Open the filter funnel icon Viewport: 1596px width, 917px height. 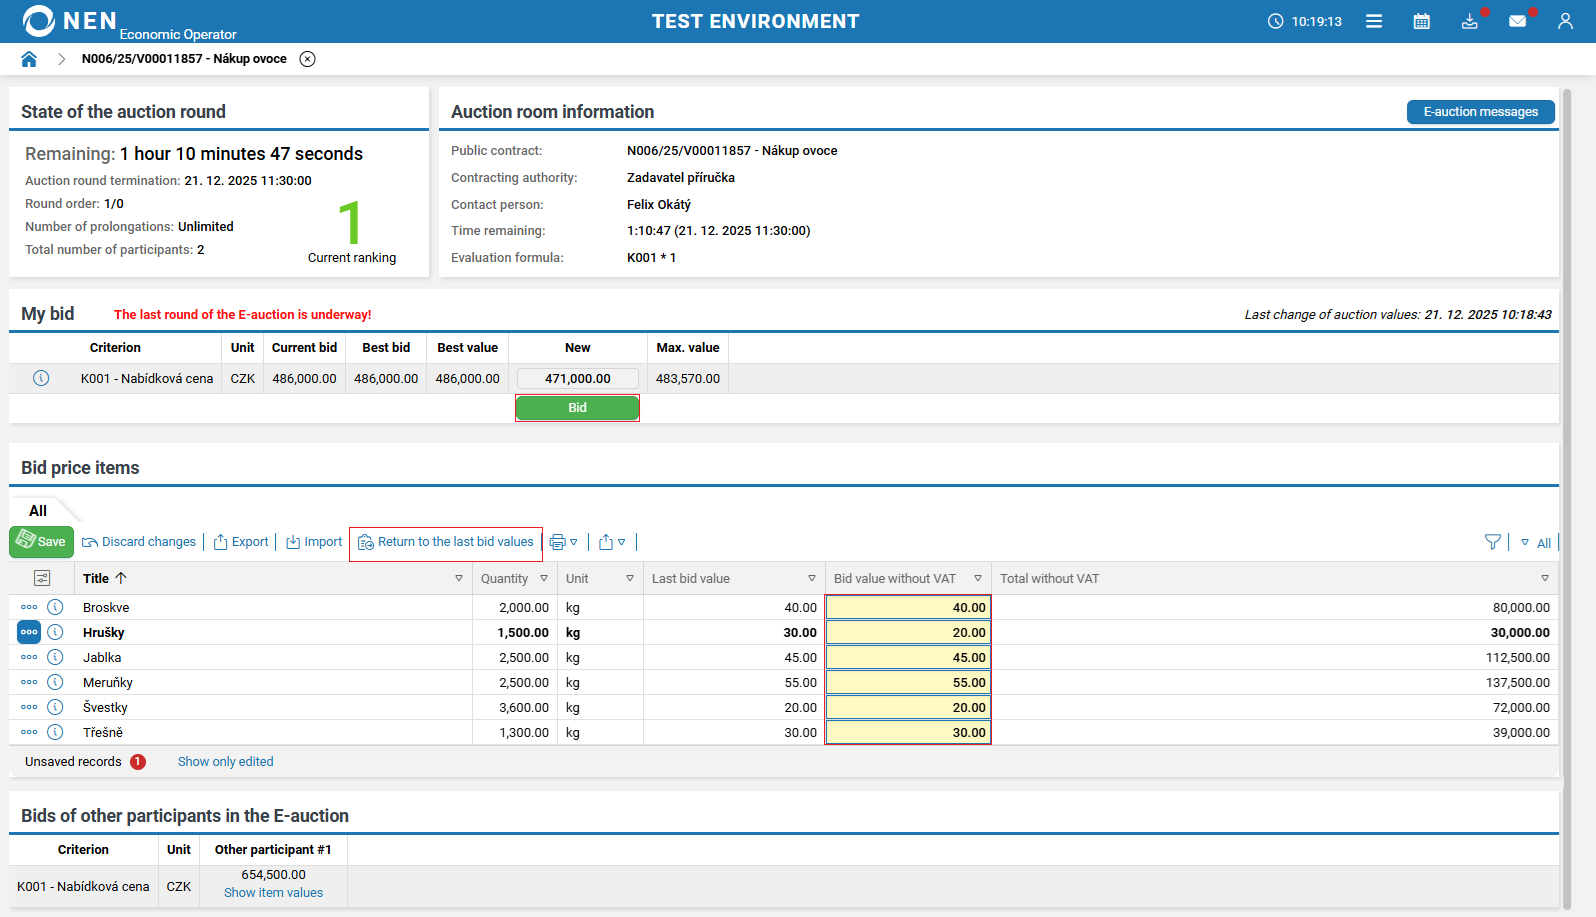(x=1492, y=542)
